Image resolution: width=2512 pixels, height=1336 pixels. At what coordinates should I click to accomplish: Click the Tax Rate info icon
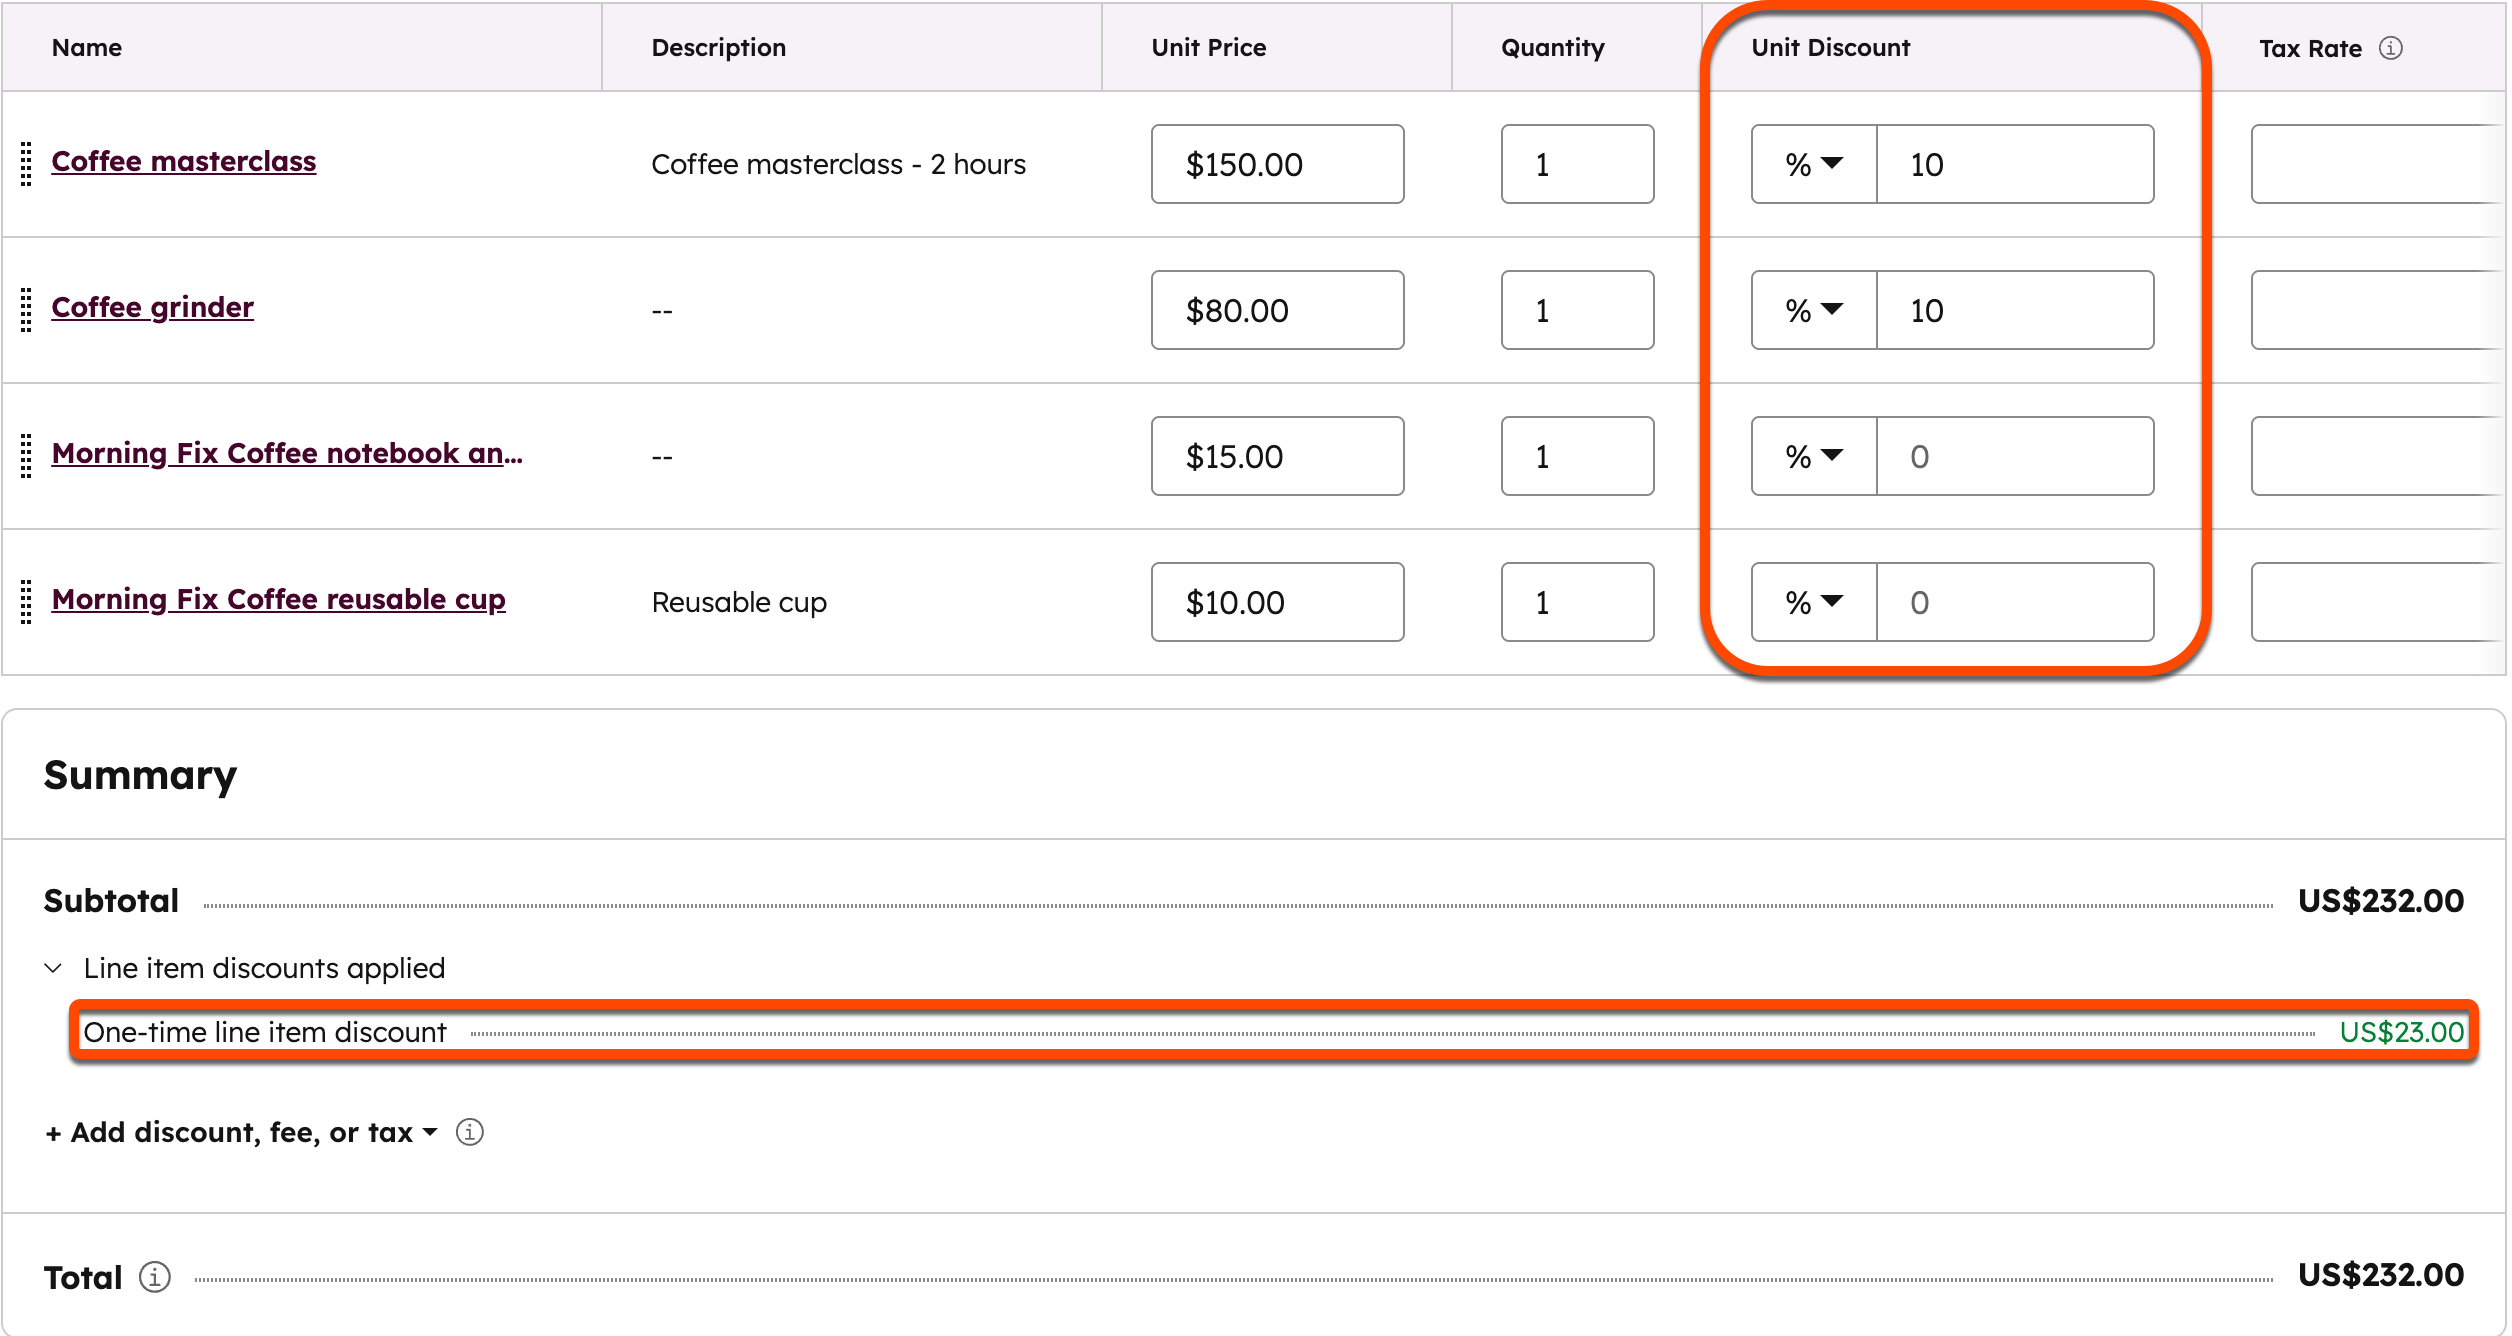tap(2390, 48)
